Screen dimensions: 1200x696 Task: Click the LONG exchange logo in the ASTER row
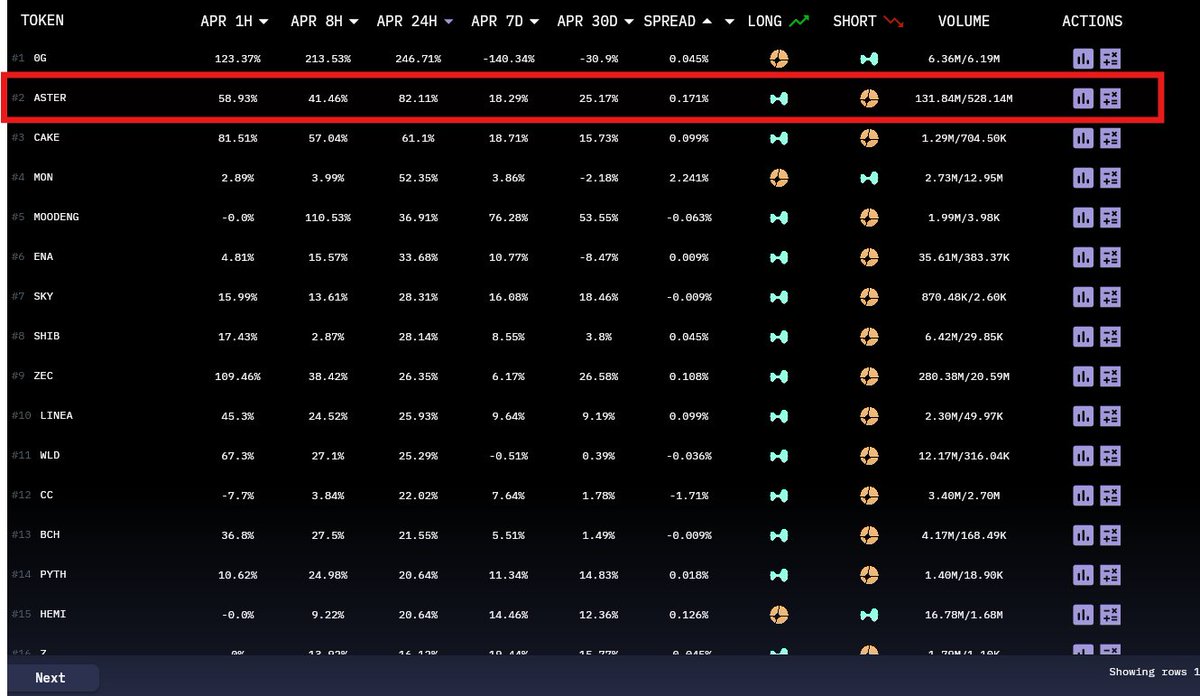point(779,98)
